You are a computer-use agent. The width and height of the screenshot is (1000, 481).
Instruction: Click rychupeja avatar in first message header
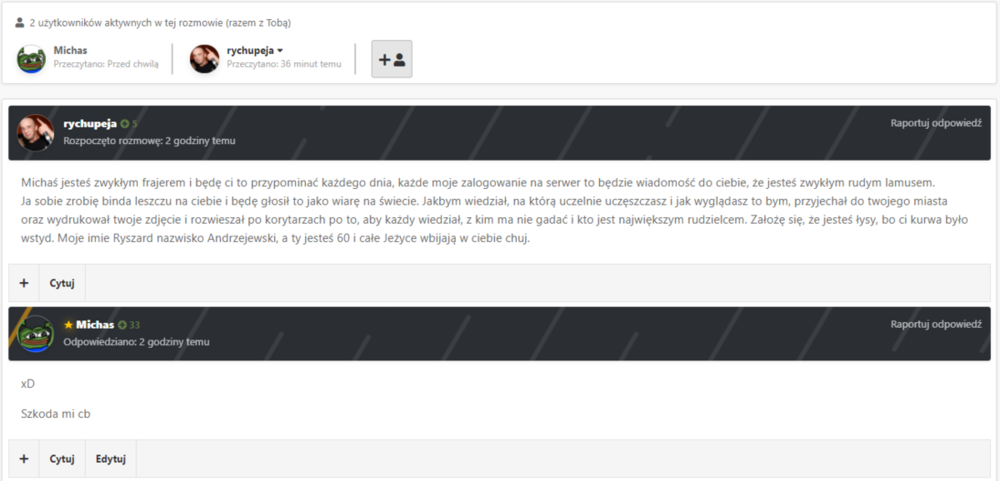35,133
